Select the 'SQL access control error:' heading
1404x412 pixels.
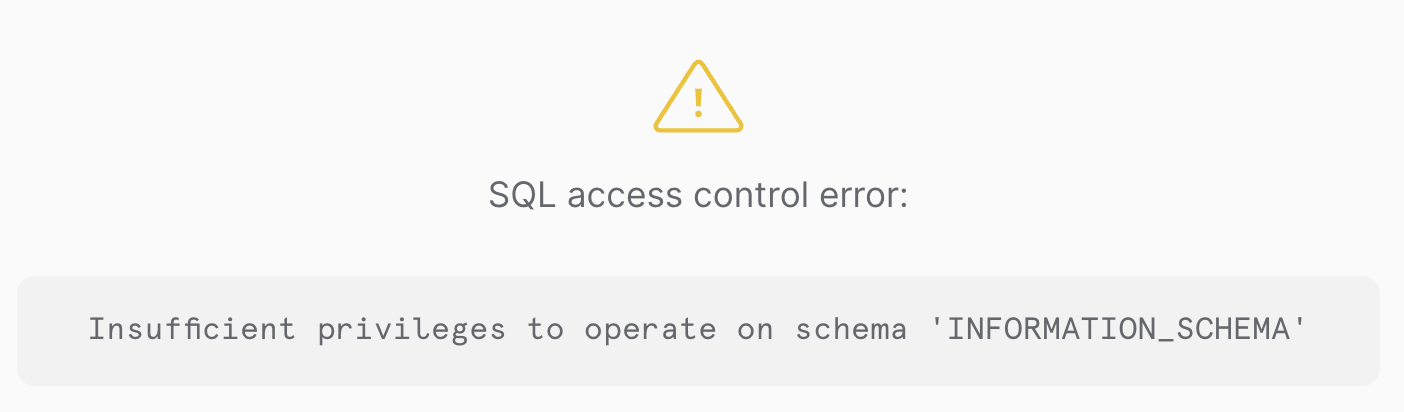coord(698,195)
